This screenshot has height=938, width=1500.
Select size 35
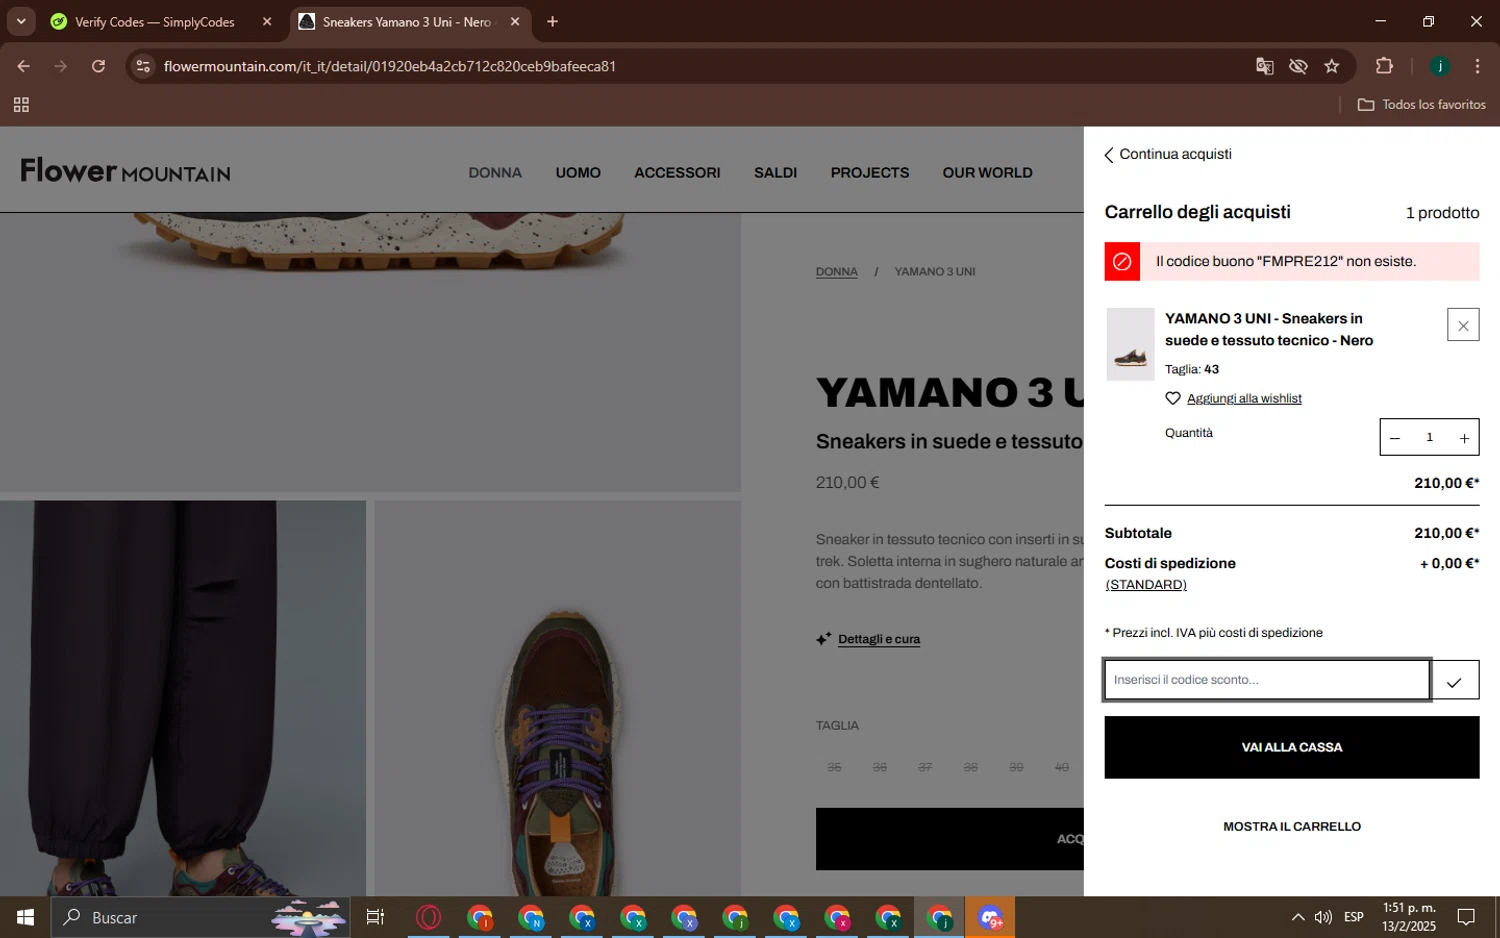834,767
